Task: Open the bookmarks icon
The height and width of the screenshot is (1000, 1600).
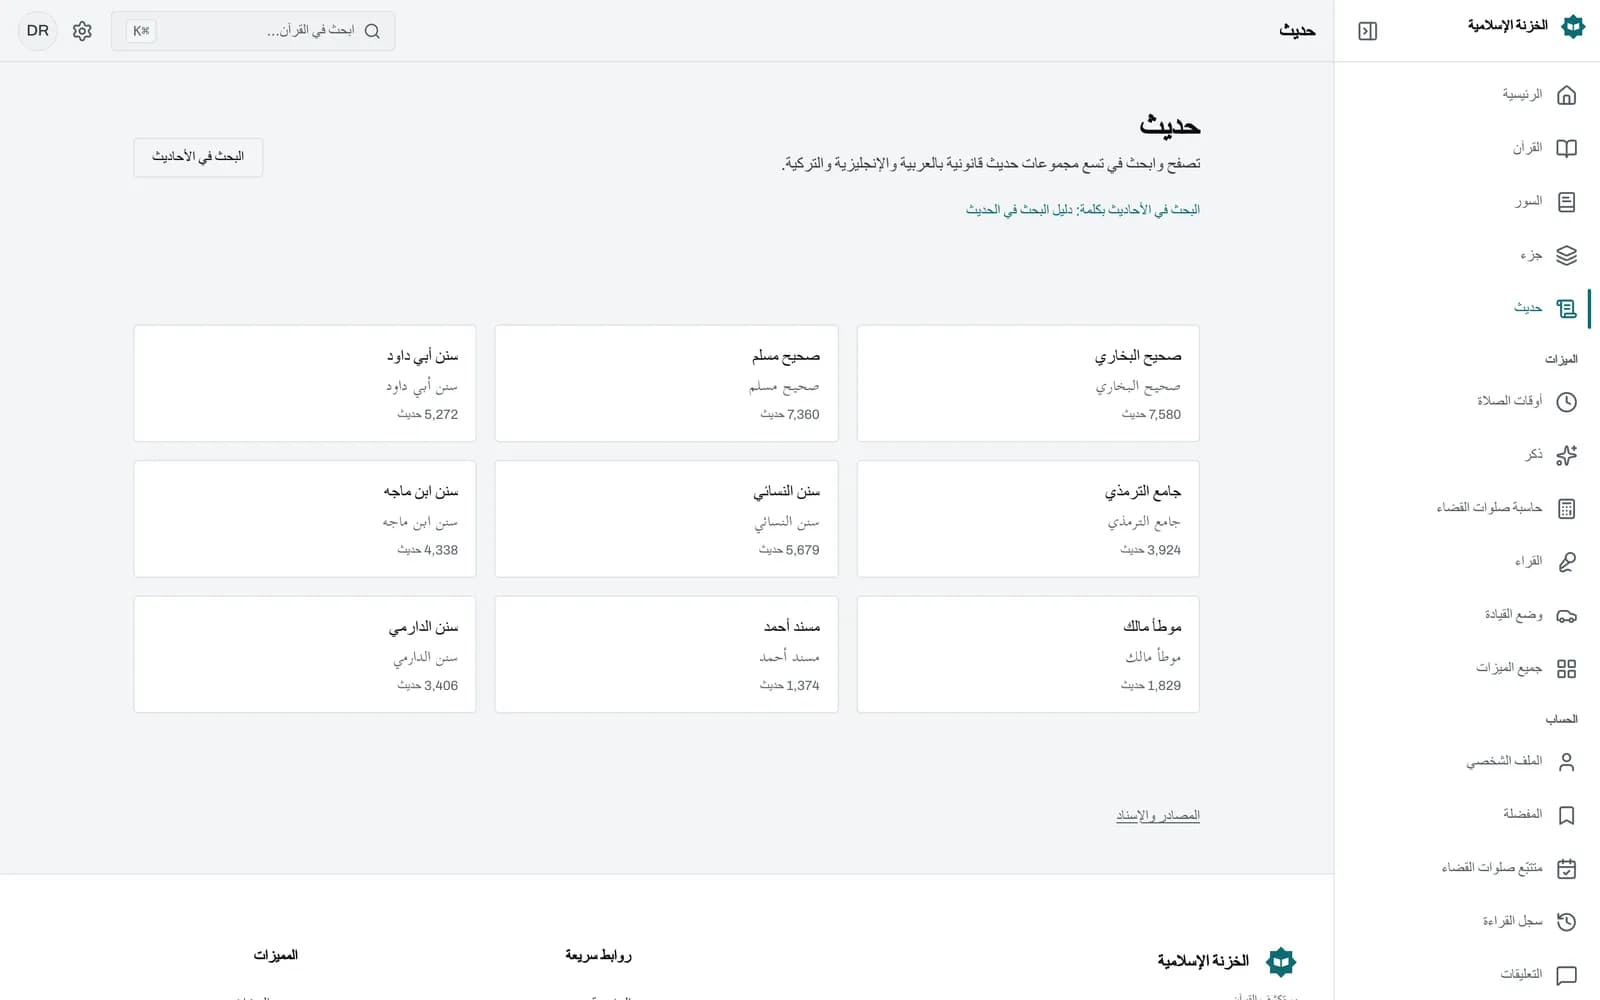Action: coord(1566,815)
